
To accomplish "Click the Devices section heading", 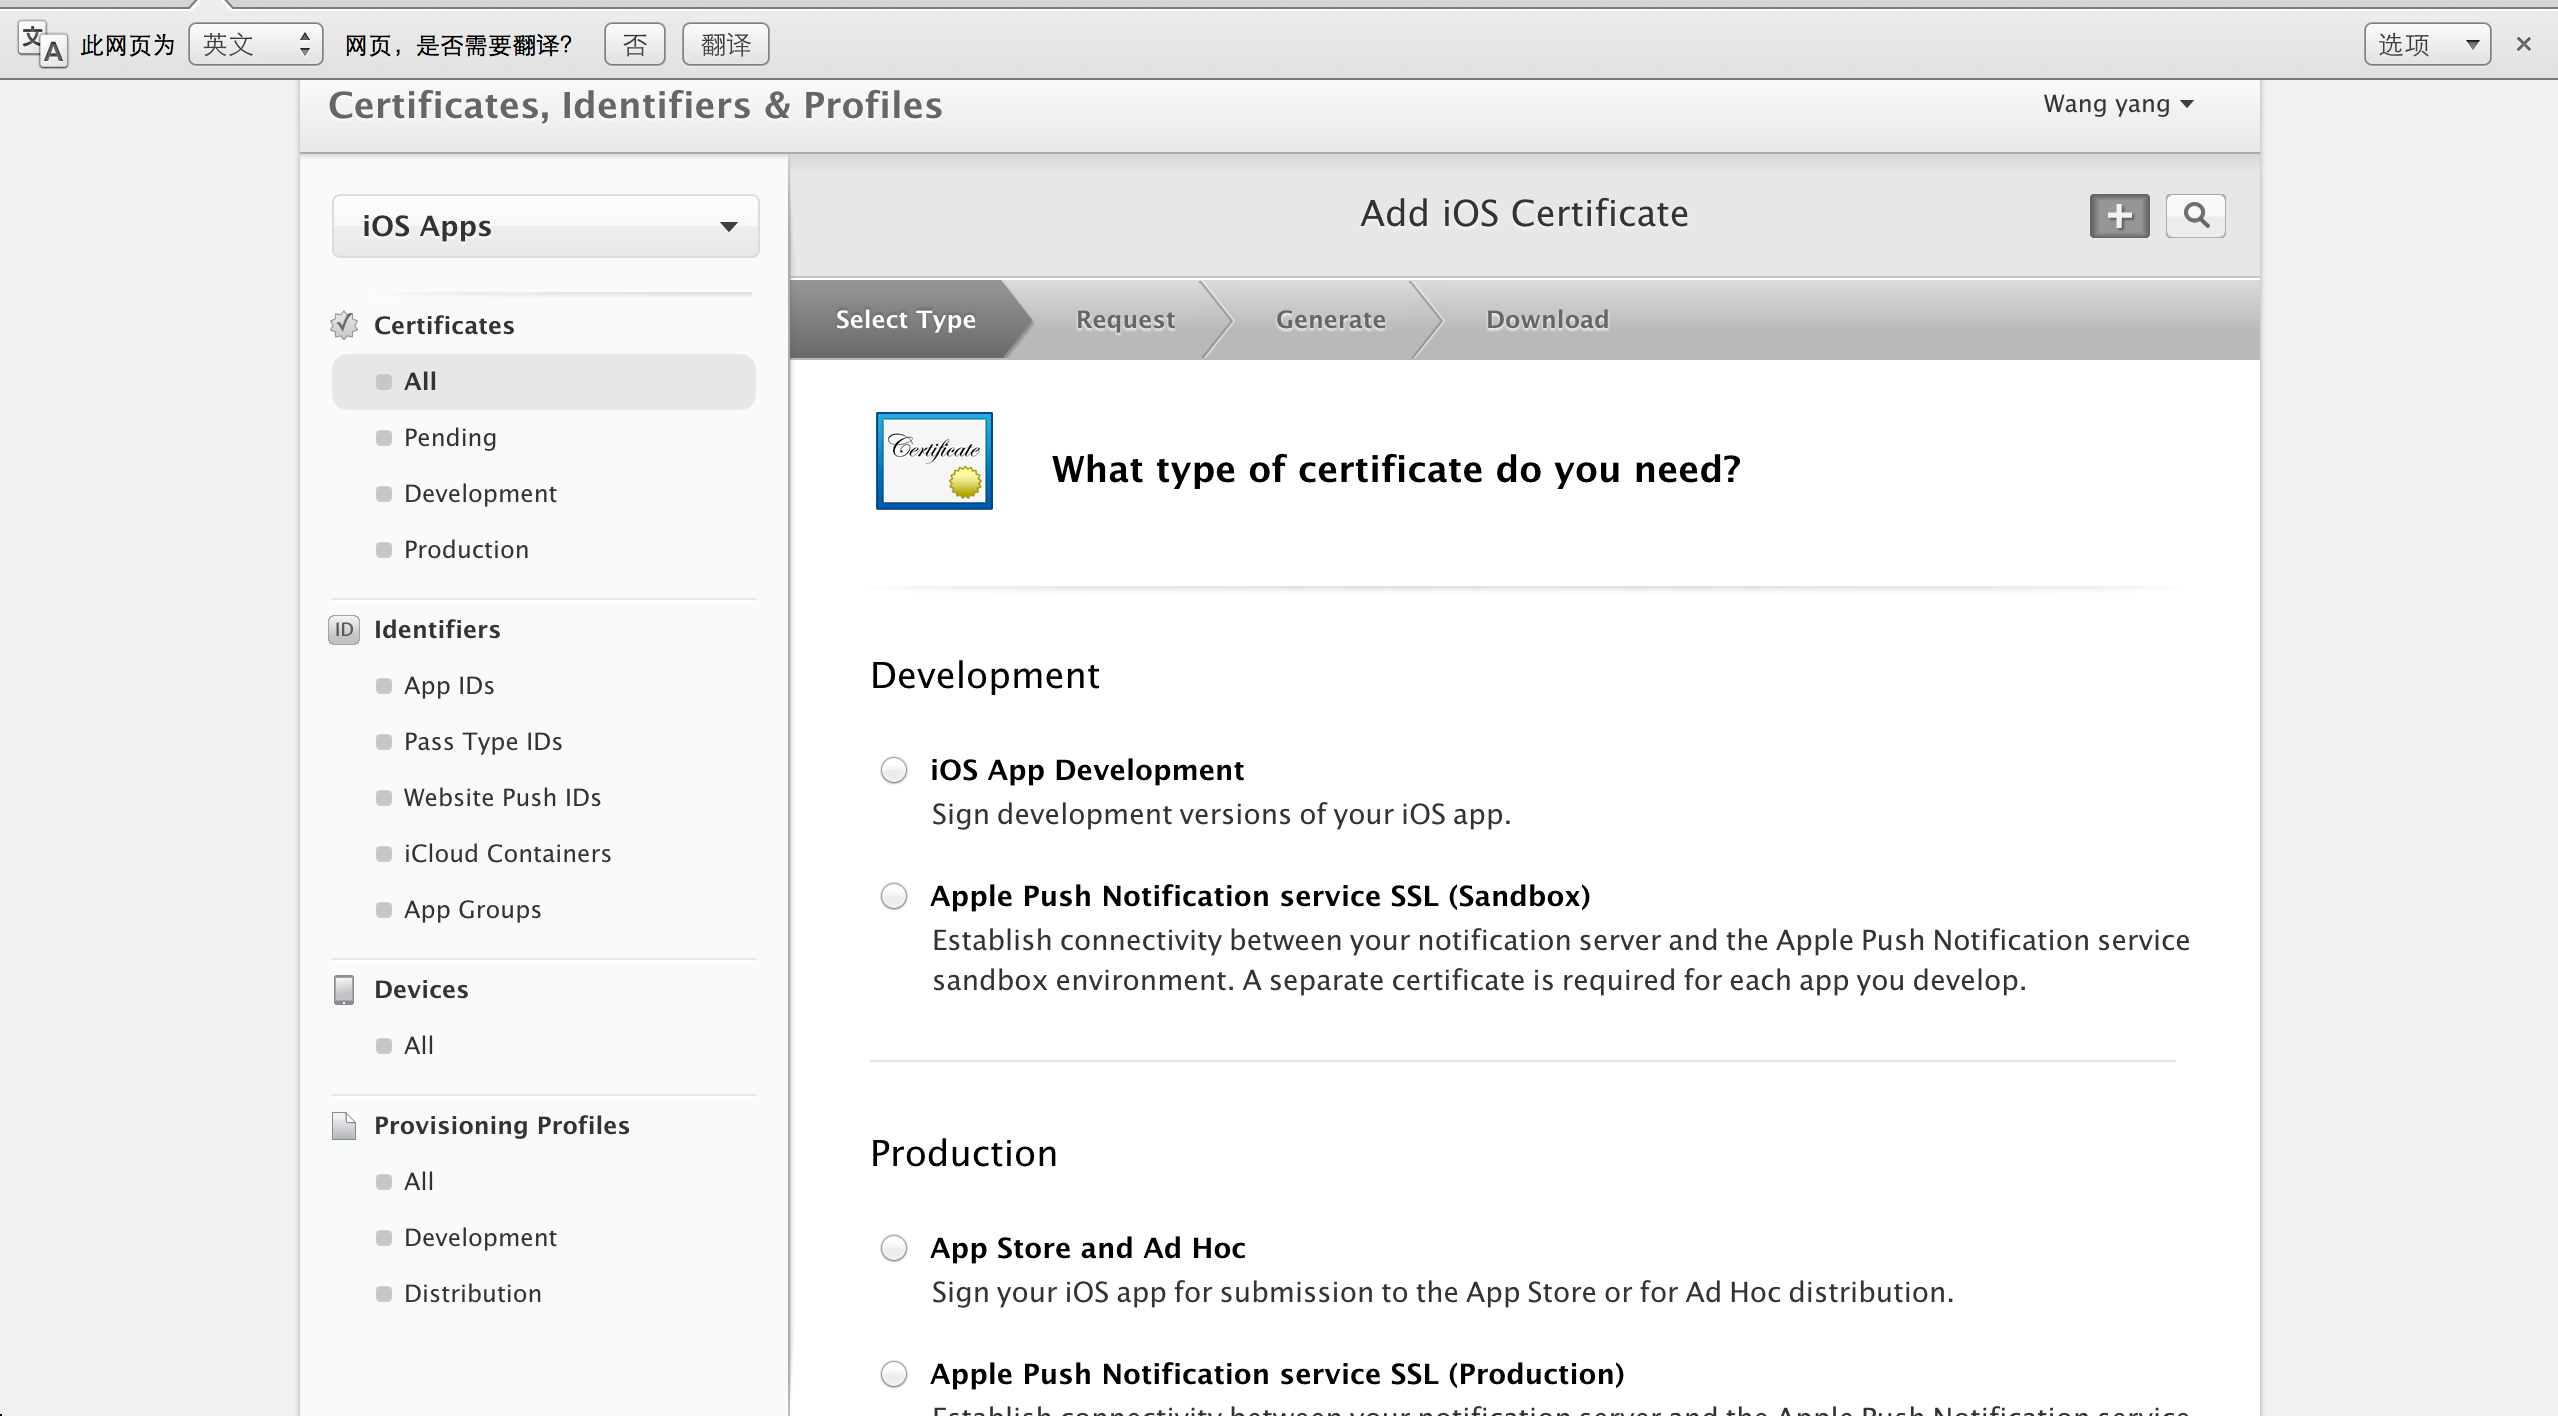I will point(421,989).
